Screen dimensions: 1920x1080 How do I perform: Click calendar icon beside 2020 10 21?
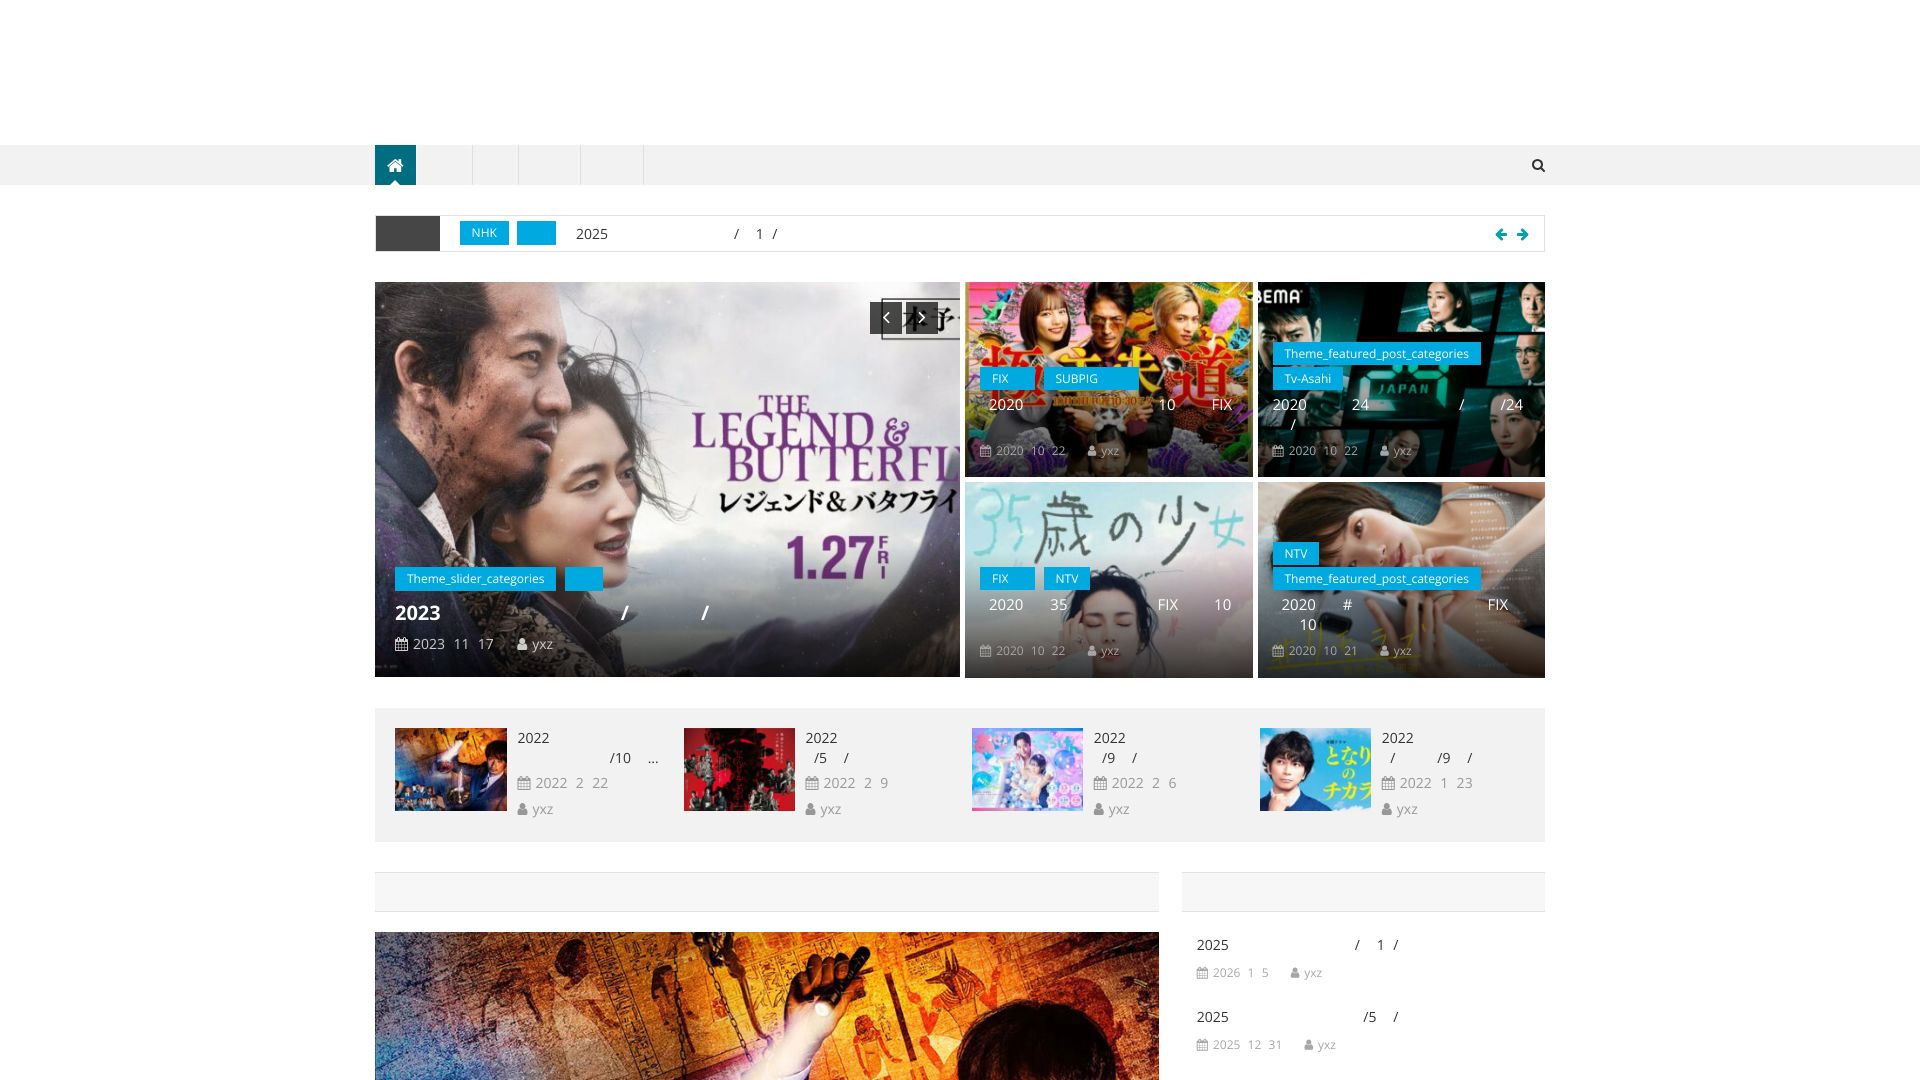(1278, 651)
